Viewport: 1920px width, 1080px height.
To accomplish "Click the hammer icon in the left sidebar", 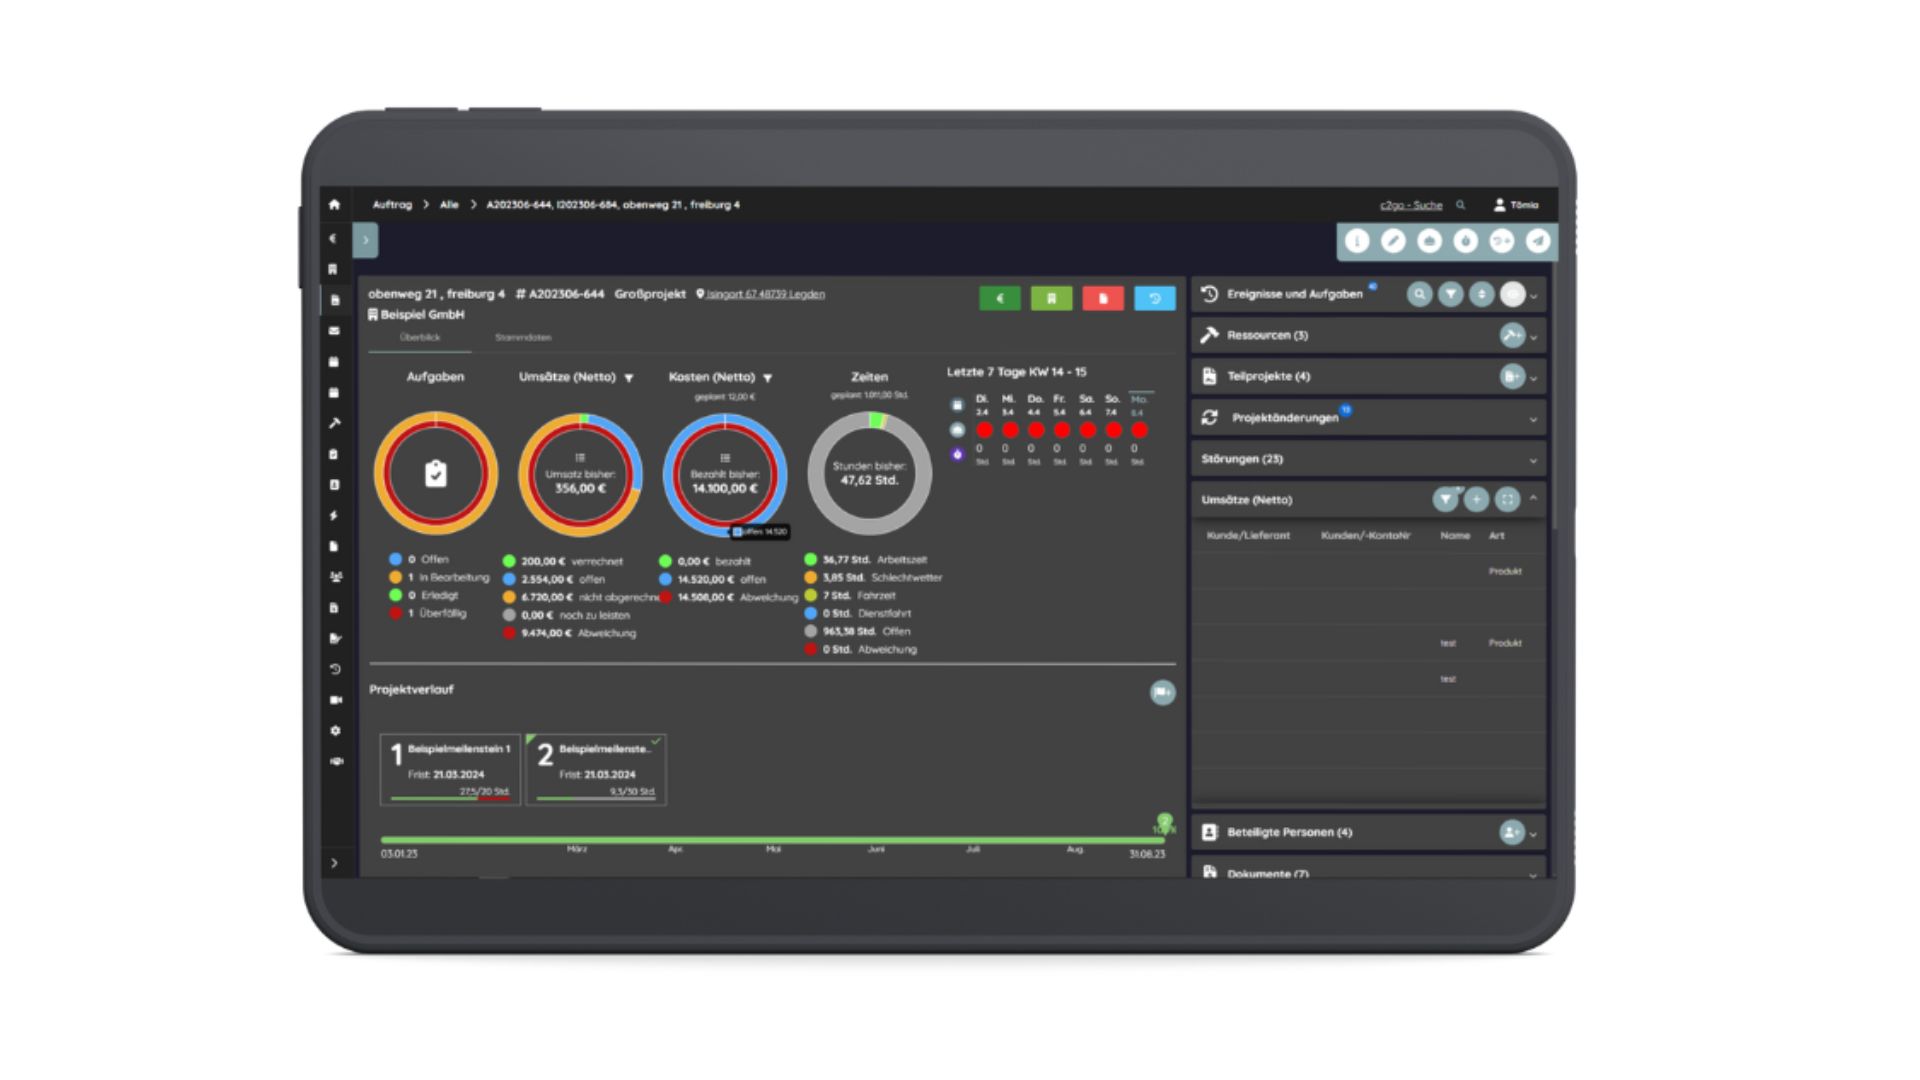I will (334, 423).
